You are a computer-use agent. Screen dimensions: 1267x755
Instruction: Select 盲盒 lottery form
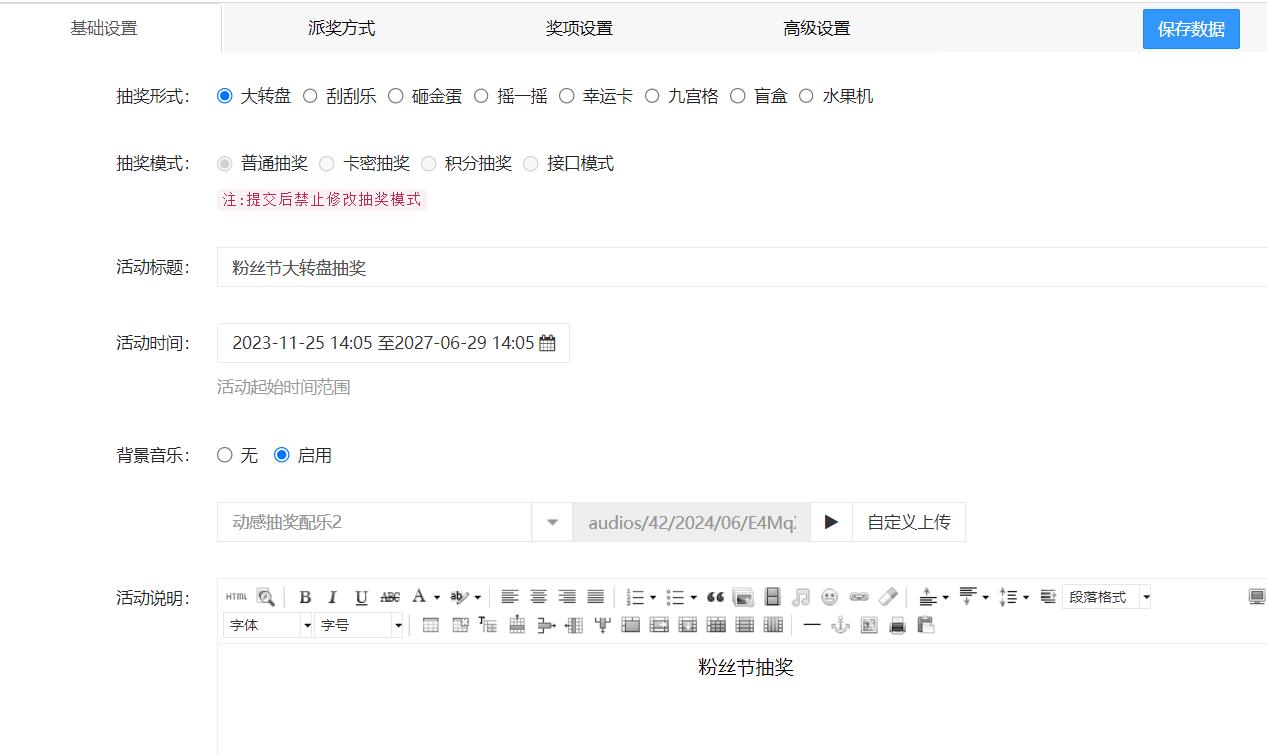point(738,96)
